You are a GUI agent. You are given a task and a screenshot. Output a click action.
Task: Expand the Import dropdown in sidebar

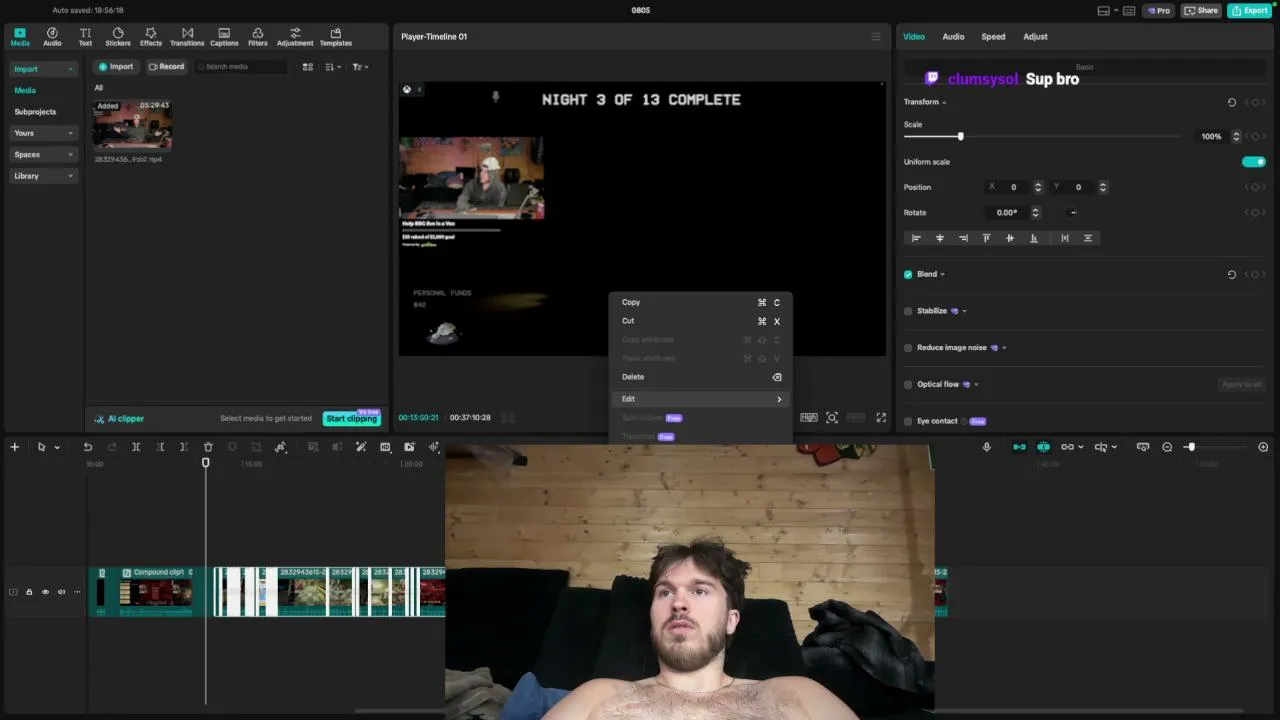click(x=43, y=69)
